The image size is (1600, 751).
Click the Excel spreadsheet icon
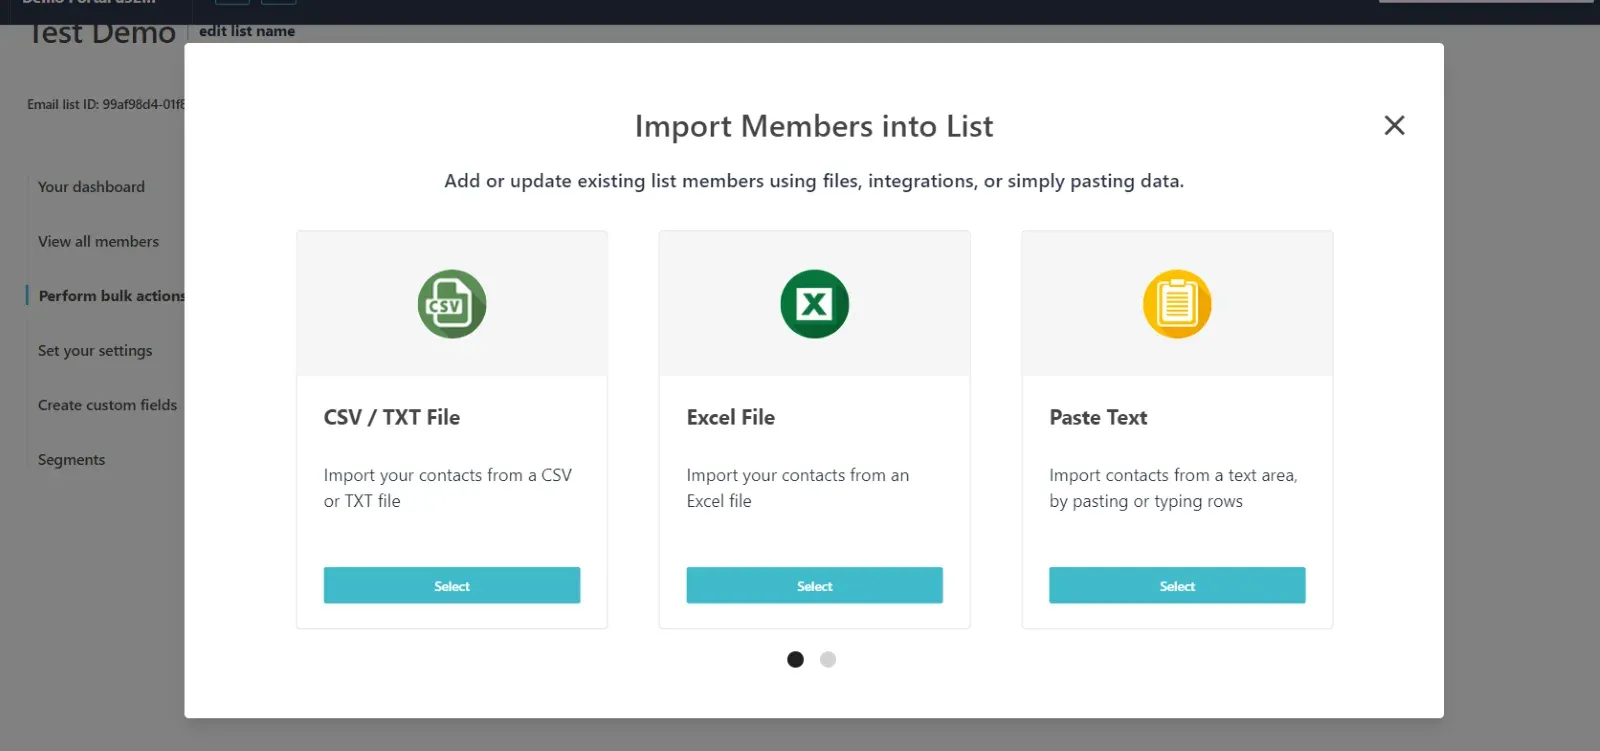[815, 304]
